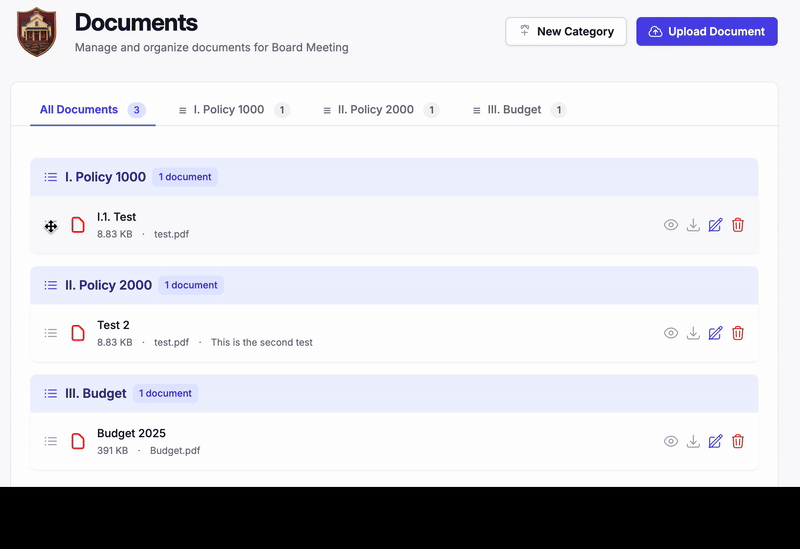Click PDF file icon for Budget 2025
800x549 pixels.
point(78,441)
